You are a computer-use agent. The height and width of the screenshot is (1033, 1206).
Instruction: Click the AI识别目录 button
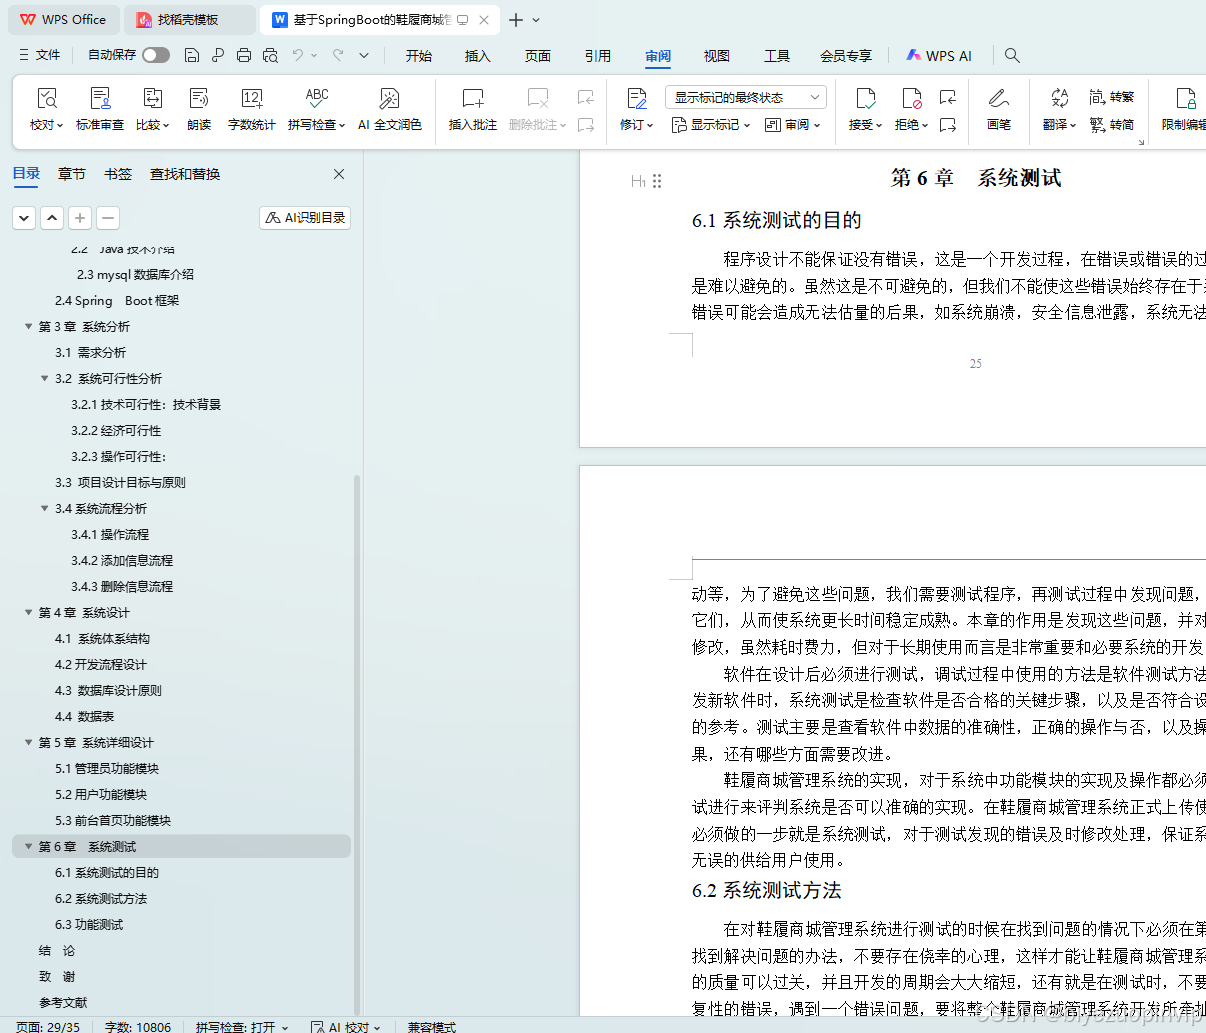304,217
